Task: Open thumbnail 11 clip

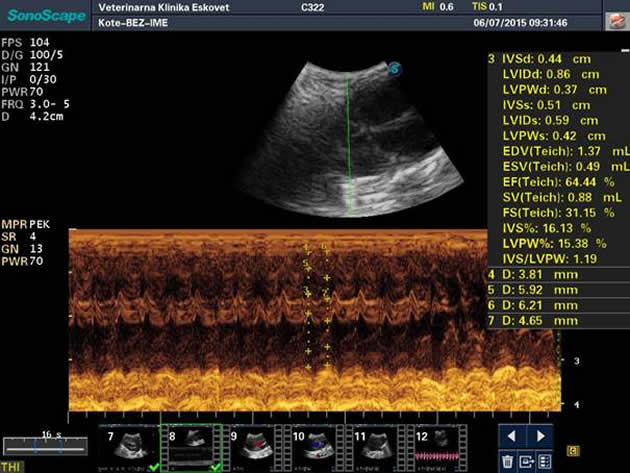Action: (x=376, y=448)
